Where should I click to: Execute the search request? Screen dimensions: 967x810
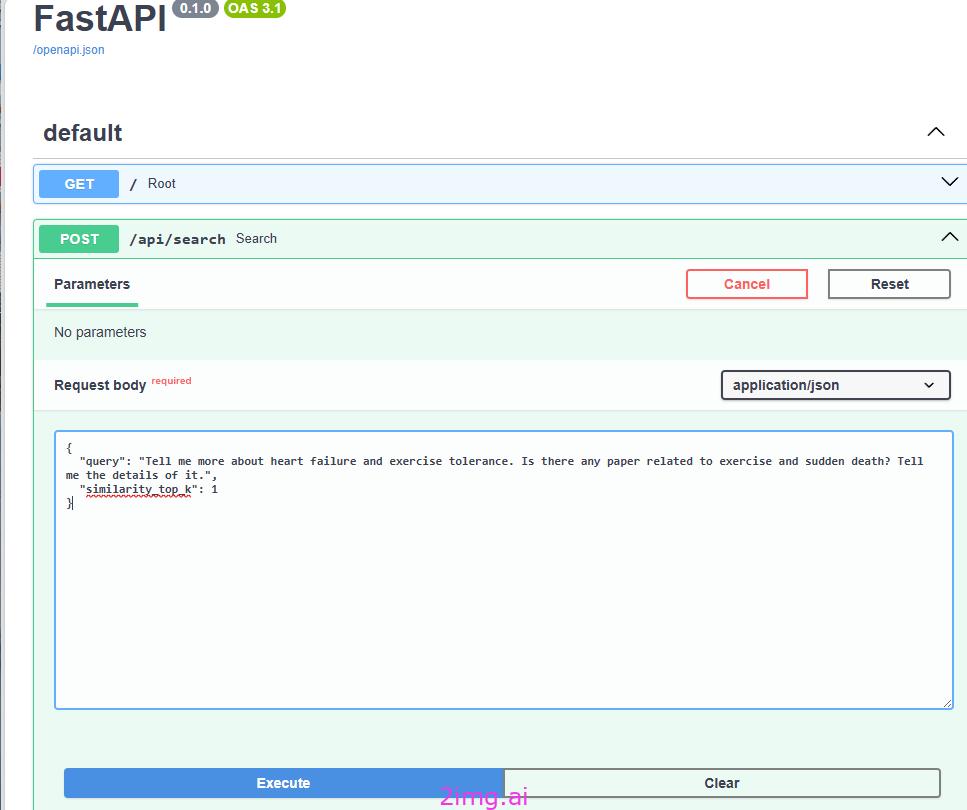[284, 783]
